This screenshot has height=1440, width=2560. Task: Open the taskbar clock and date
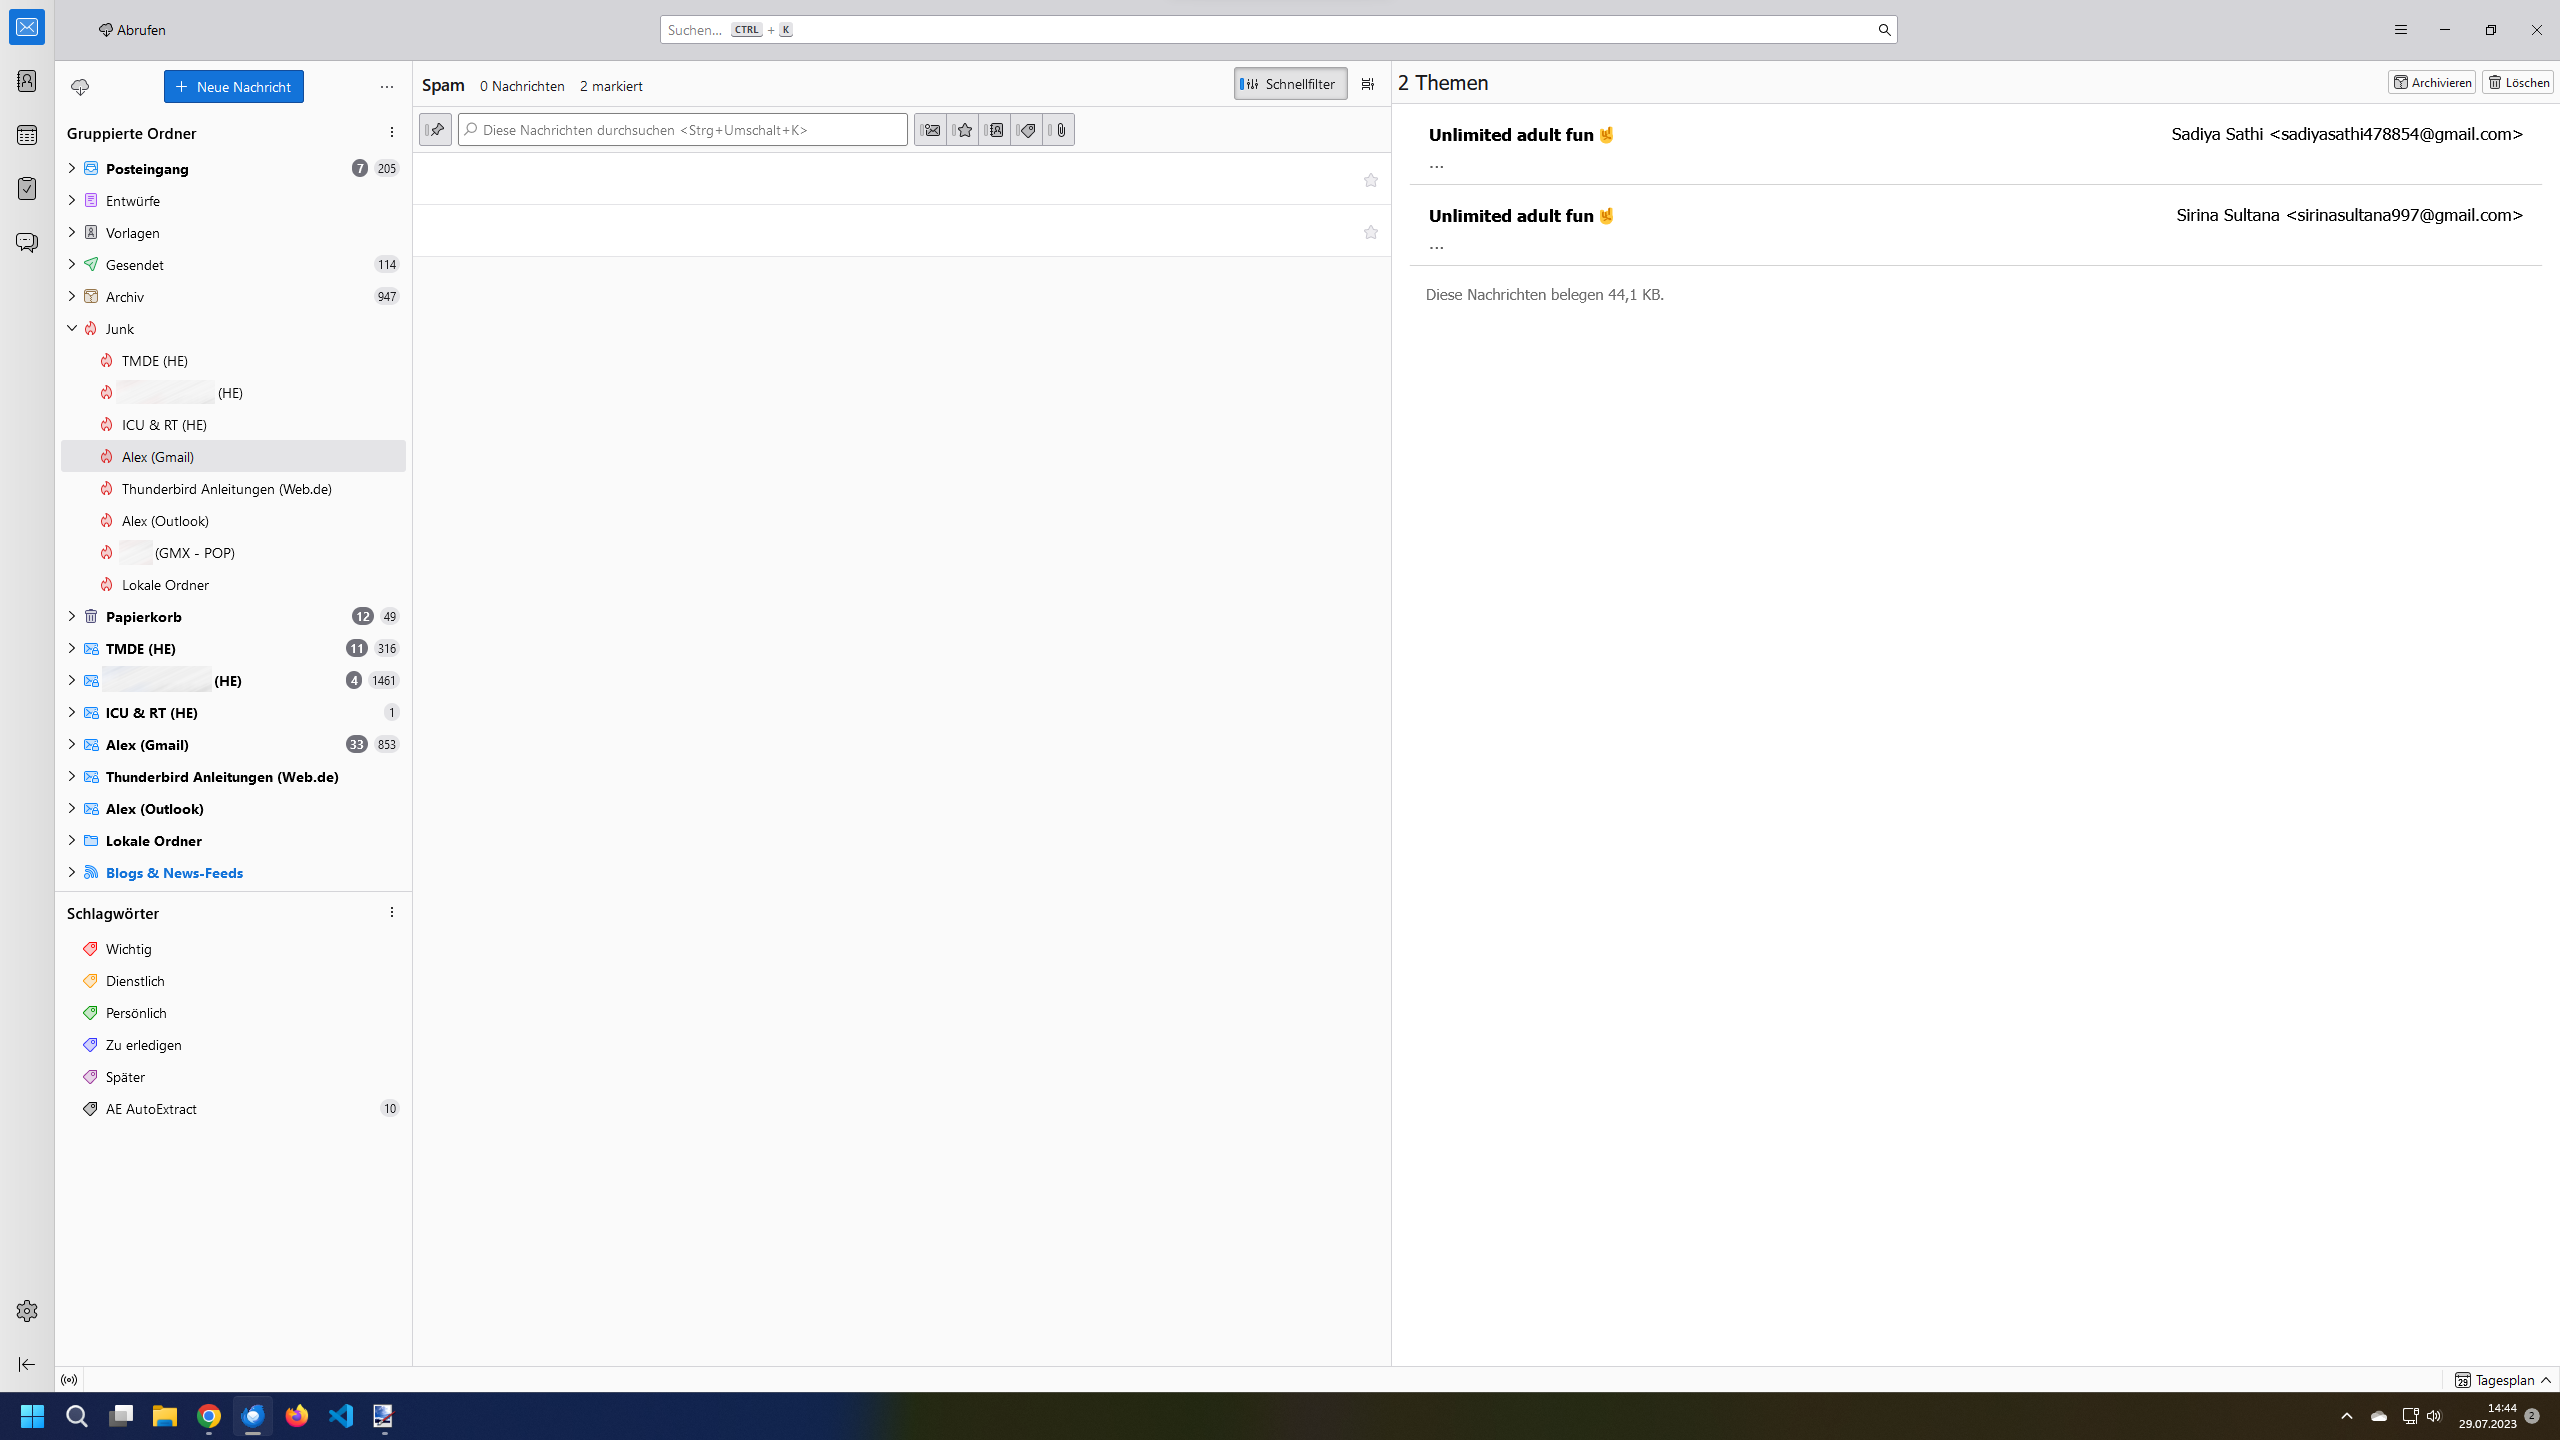pos(2488,1416)
